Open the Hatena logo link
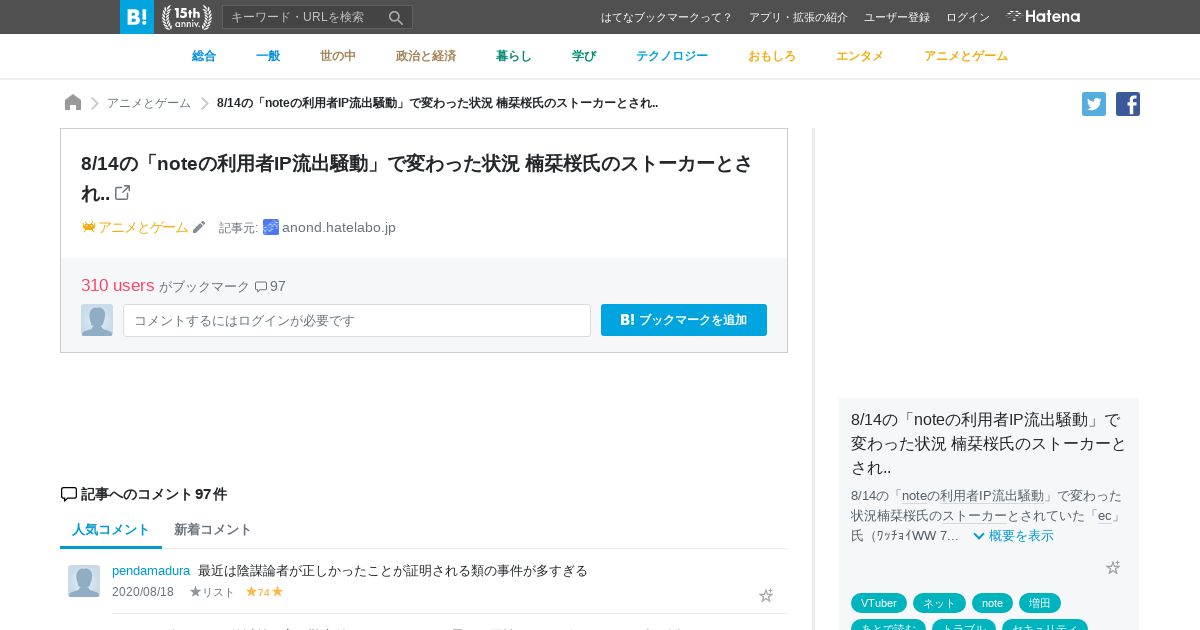Screen dimensions: 1200x630 1043,16
